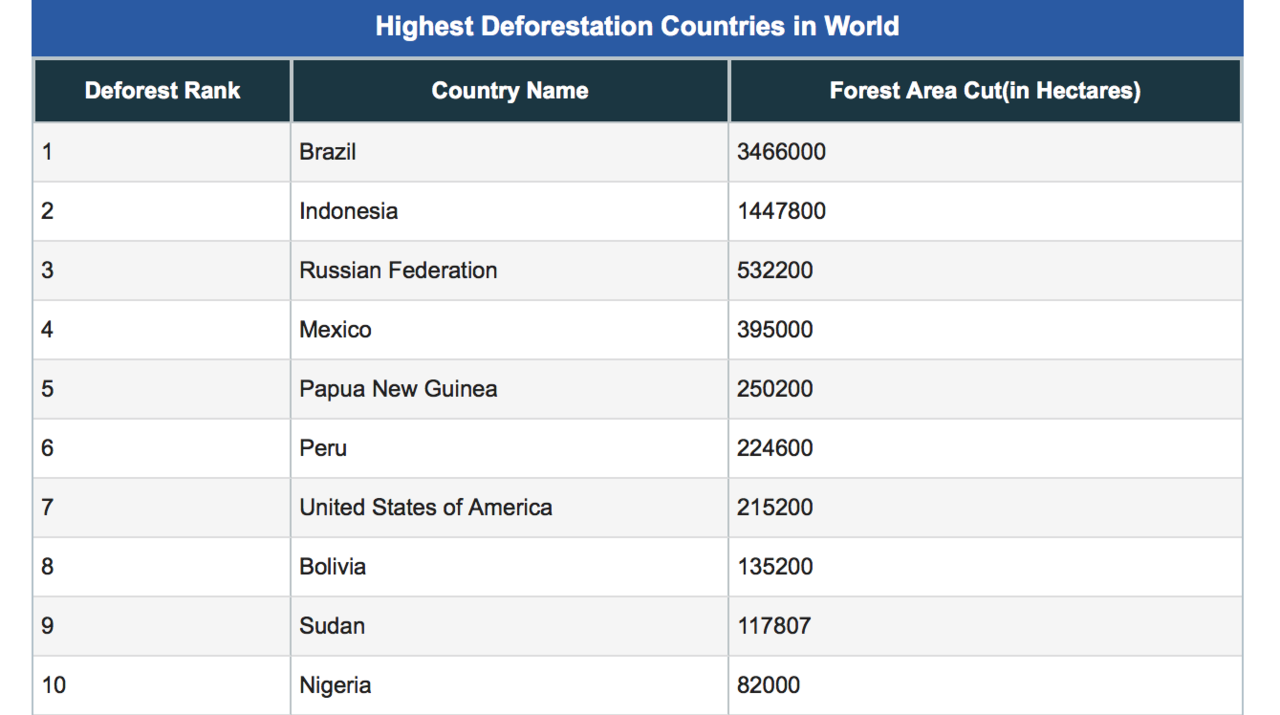Viewport: 1280px width, 715px height.
Task: Select the Russian Federation cell
Action: point(398,270)
